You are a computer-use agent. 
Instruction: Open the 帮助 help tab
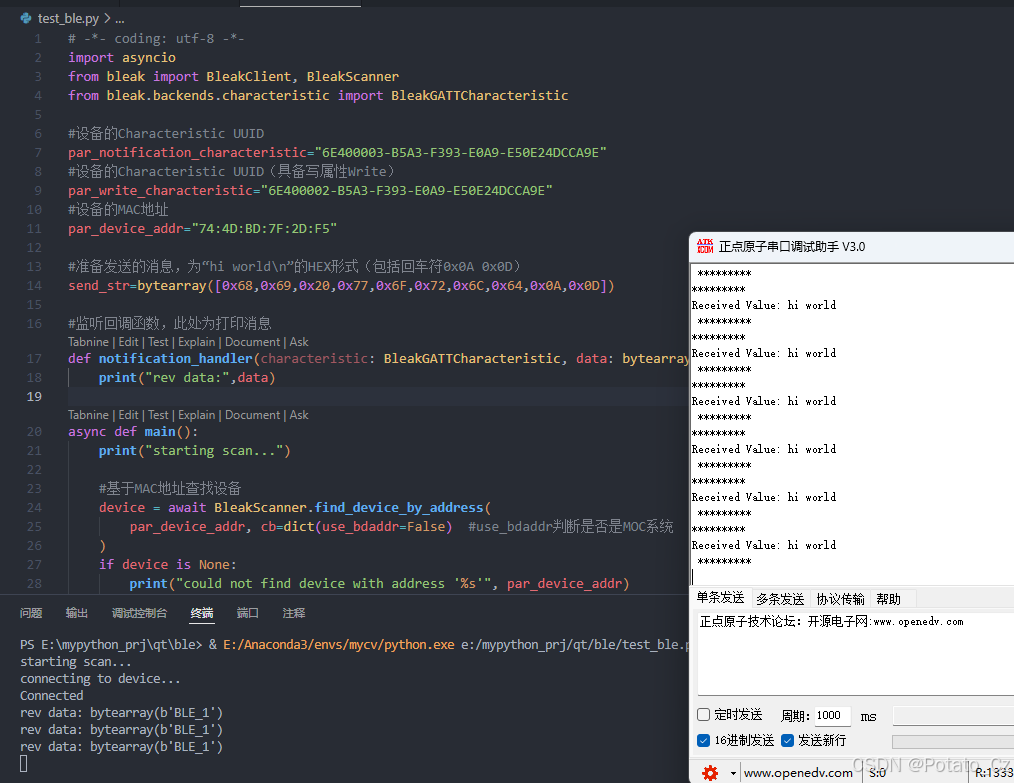[888, 598]
